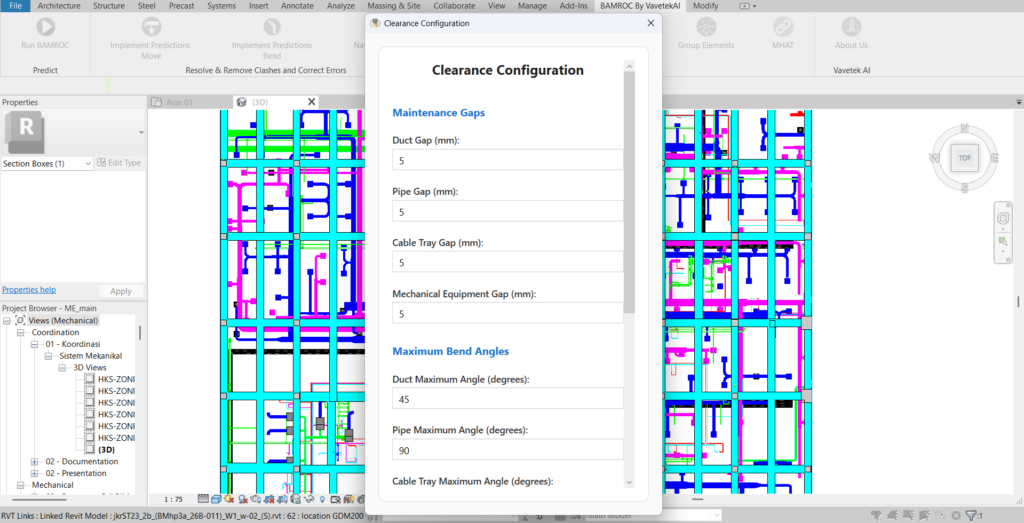Image resolution: width=1024 pixels, height=523 pixels.
Task: Click the Duct Gap (mm) input field
Action: (x=507, y=160)
